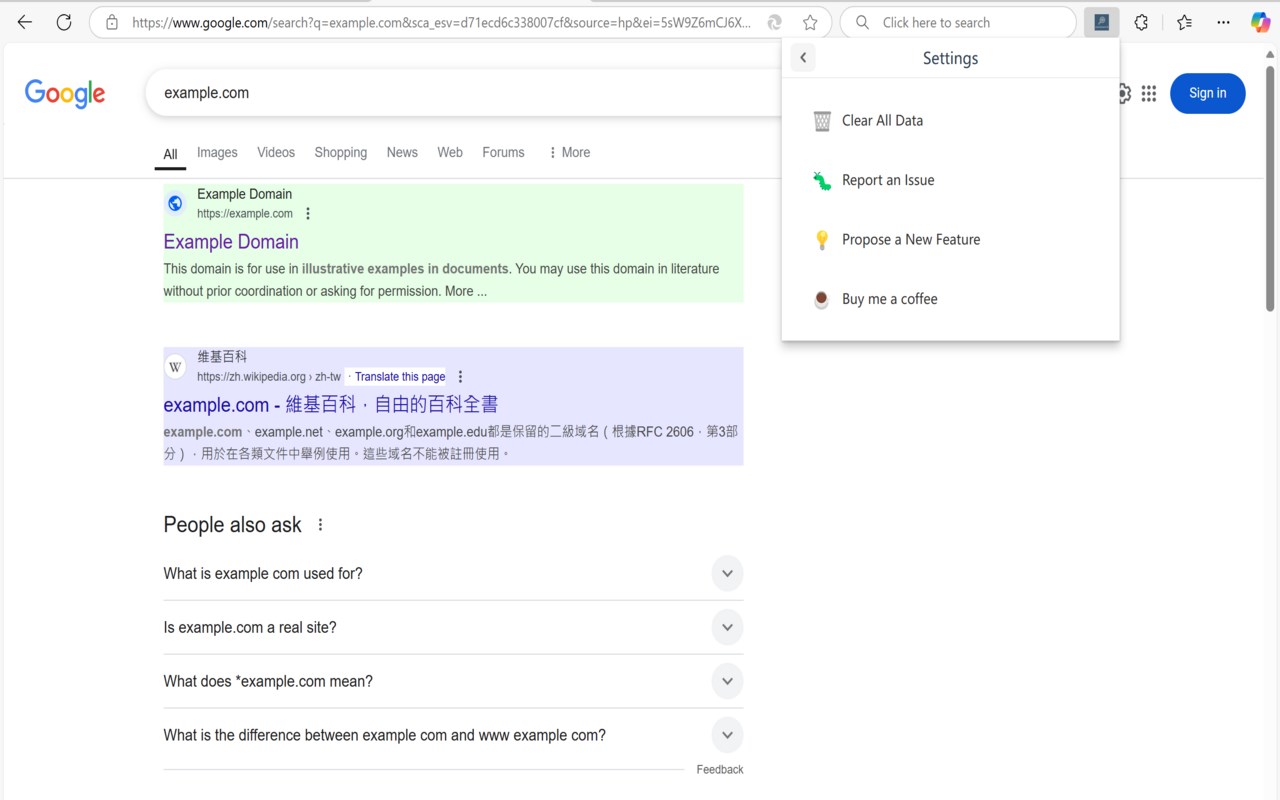Screen dimensions: 1280x800
Task: Click the green bug icon for Report an Issue
Action: (x=822, y=181)
